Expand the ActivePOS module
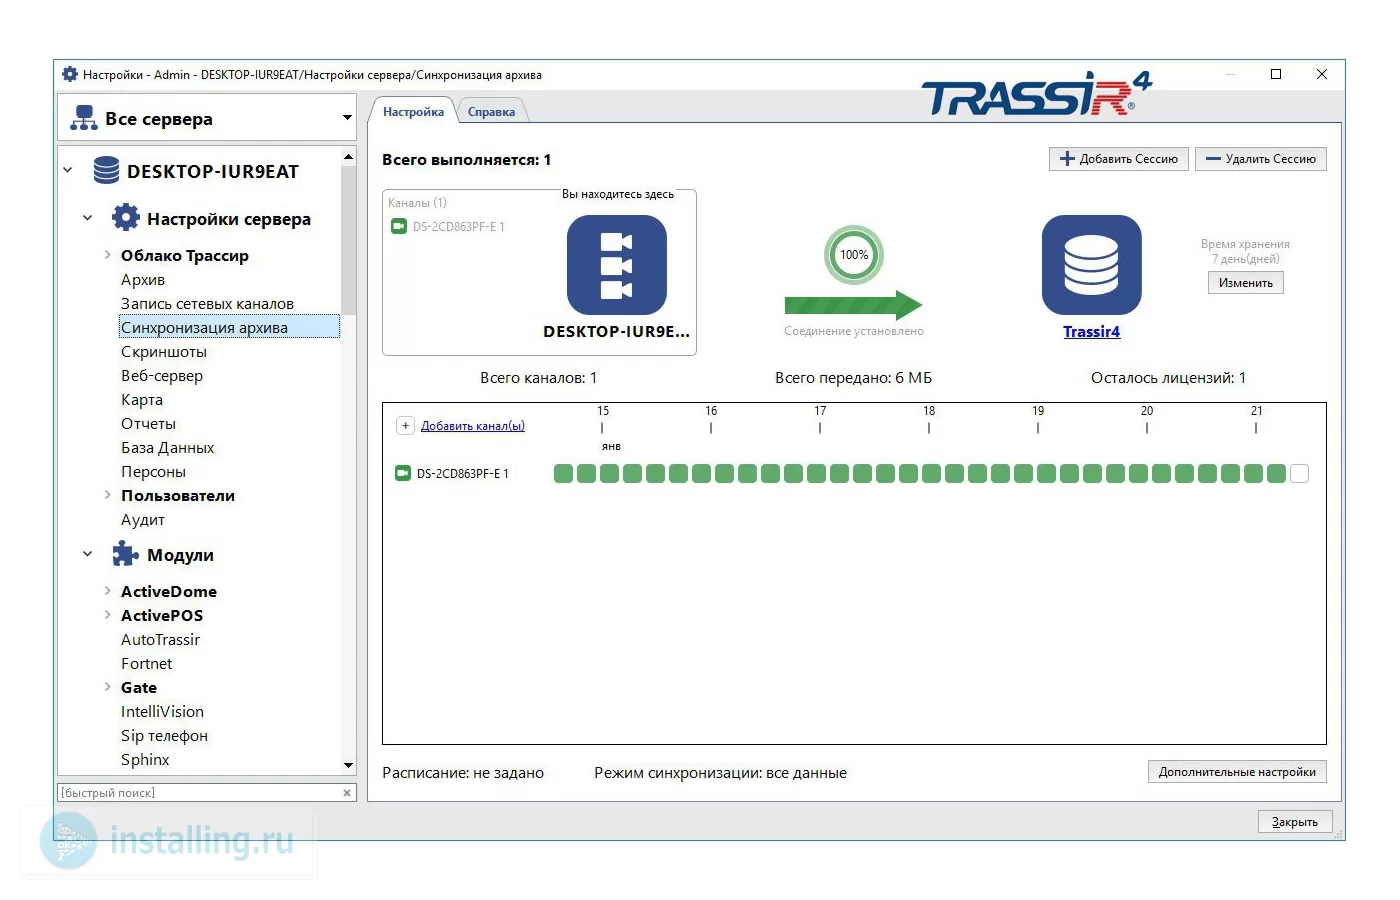The height and width of the screenshot is (900, 1400). (x=107, y=615)
